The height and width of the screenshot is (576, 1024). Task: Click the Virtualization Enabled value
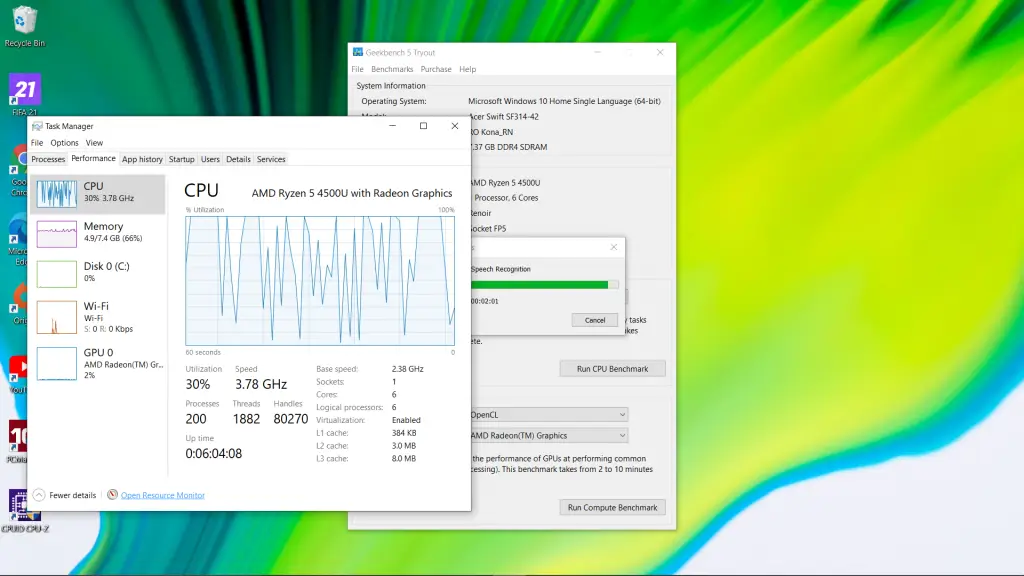[406, 420]
